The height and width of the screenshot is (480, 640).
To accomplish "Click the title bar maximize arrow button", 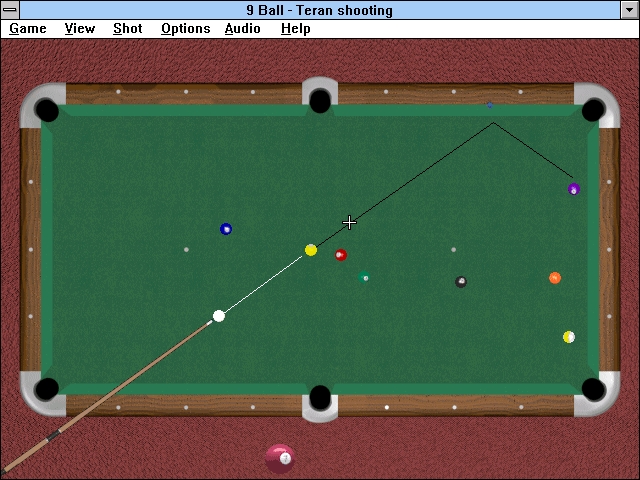I will tap(629, 10).
